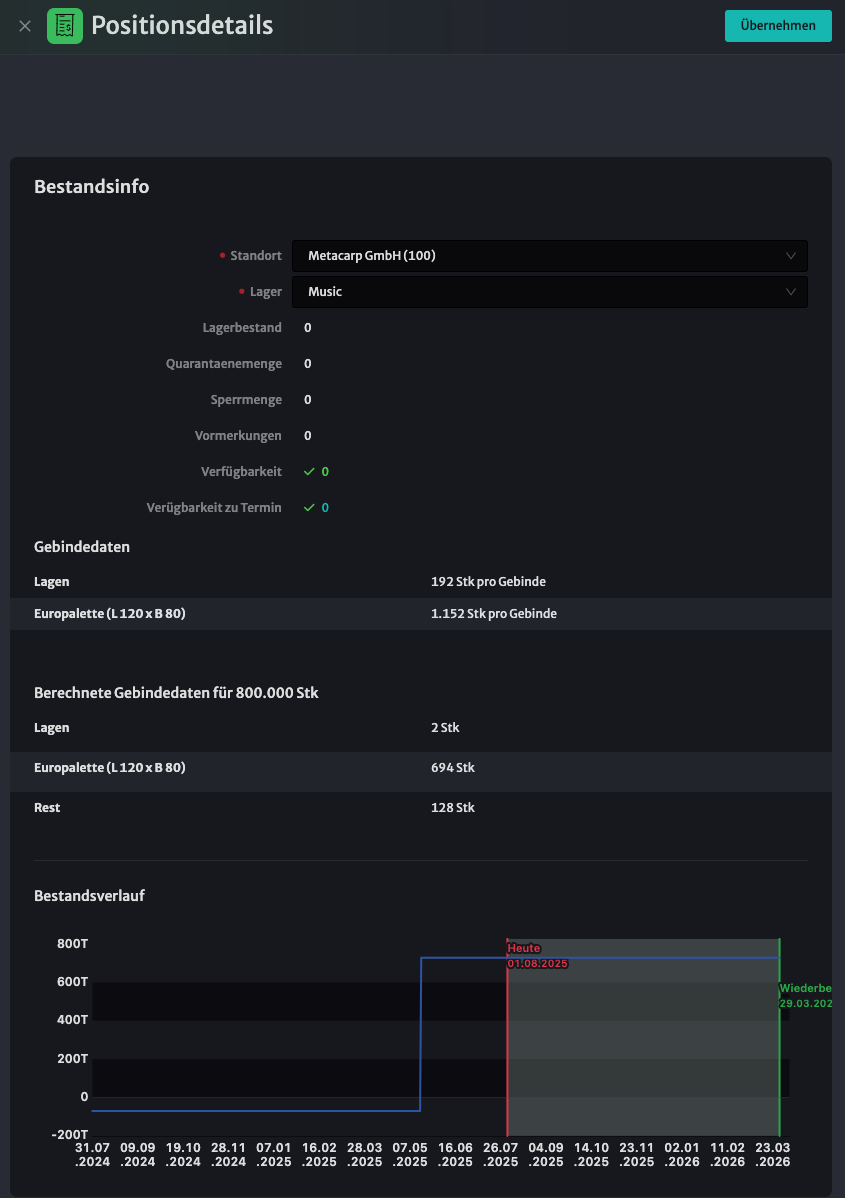Click the Bestandsinfo heading
The image size is (845, 1198).
[x=92, y=186]
